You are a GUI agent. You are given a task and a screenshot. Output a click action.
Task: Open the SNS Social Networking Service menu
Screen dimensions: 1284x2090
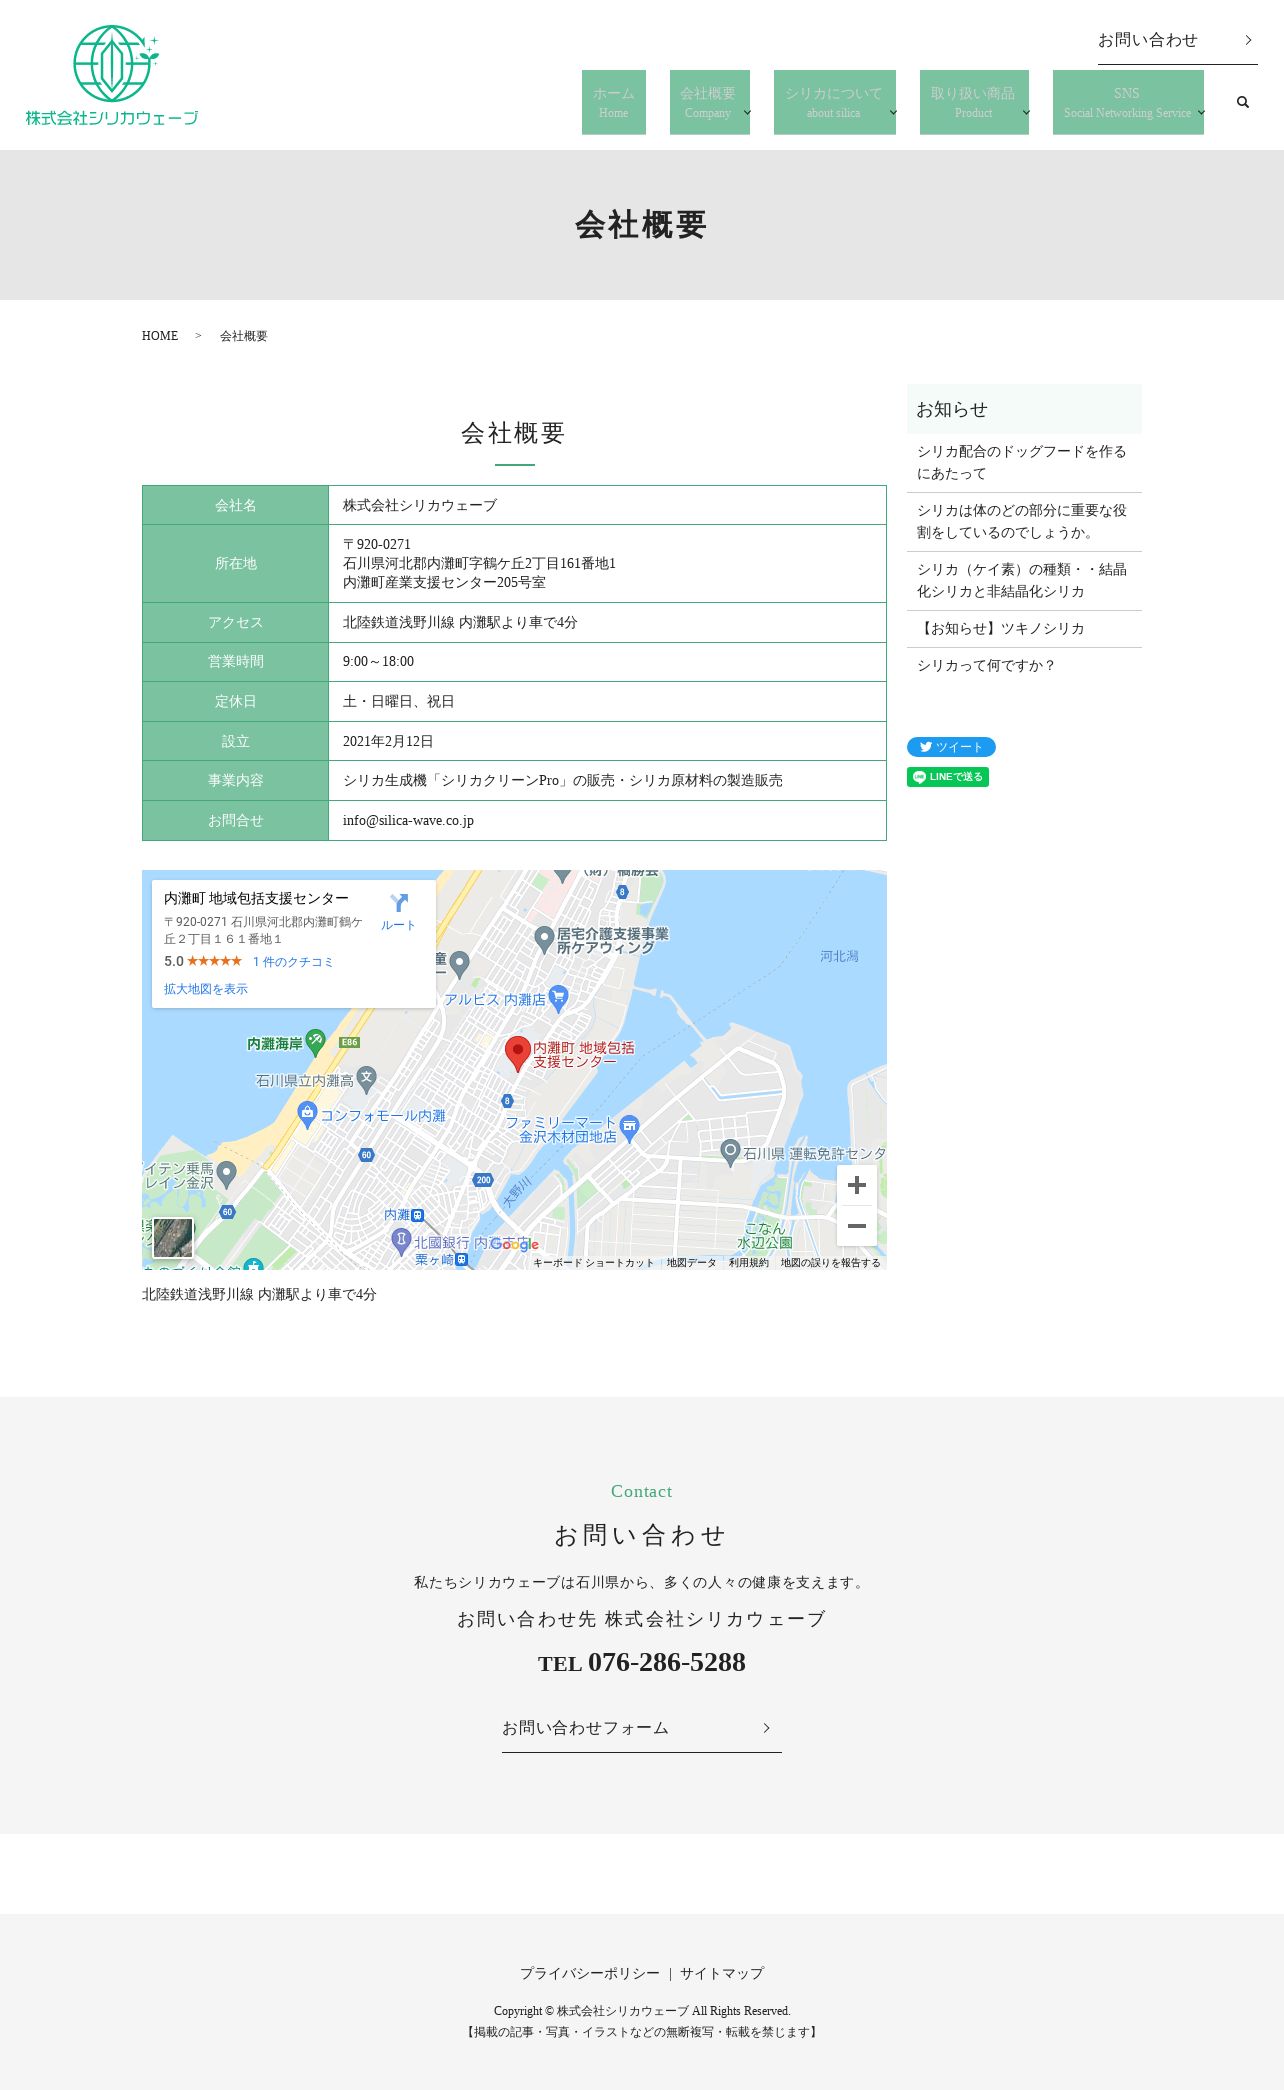[1127, 102]
